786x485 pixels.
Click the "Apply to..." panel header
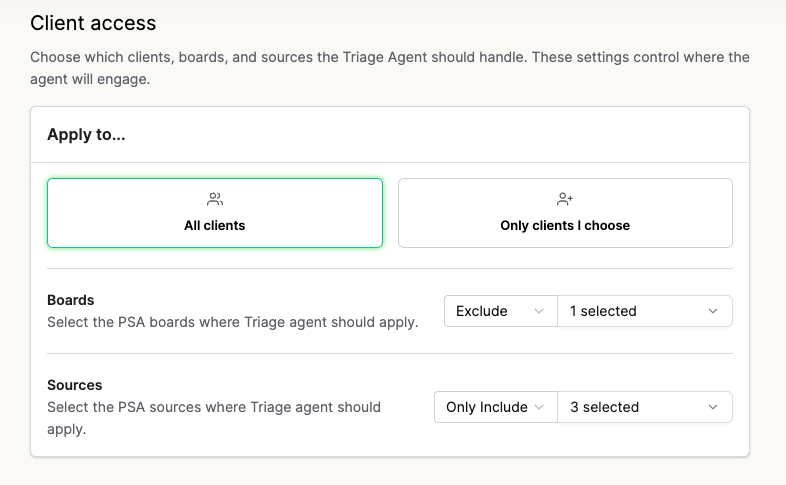(86, 134)
